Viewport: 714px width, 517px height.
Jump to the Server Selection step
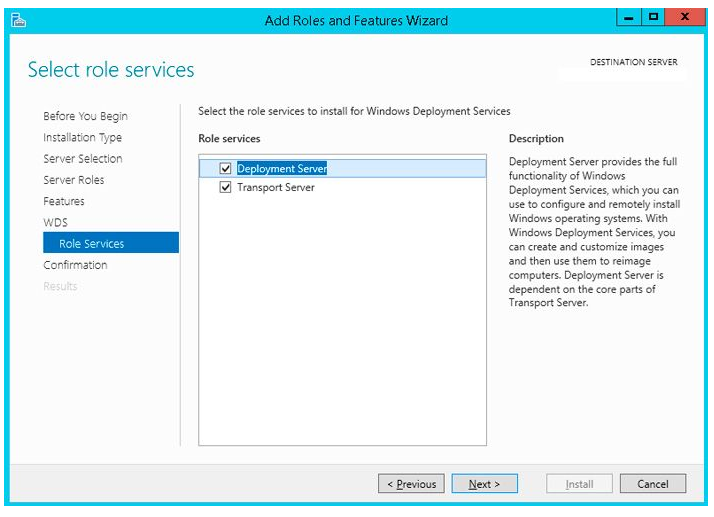tap(83, 159)
